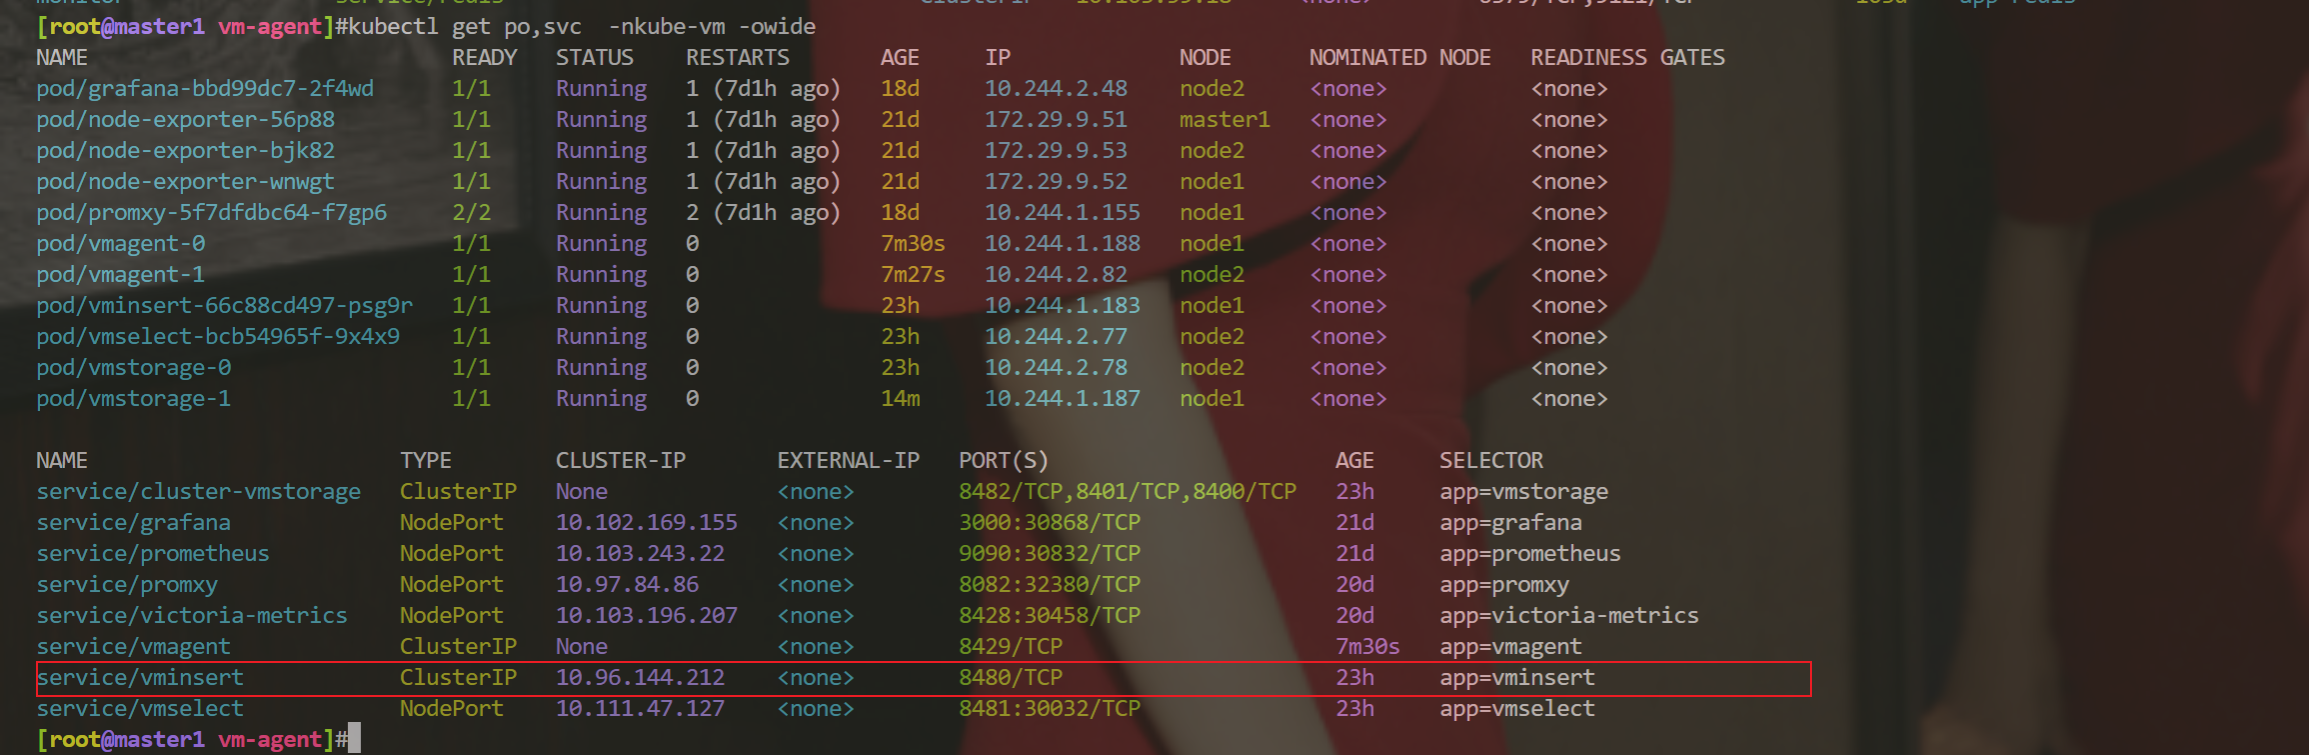Click the service/grafana name
Viewport: 2309px width, 755px height.
point(134,523)
